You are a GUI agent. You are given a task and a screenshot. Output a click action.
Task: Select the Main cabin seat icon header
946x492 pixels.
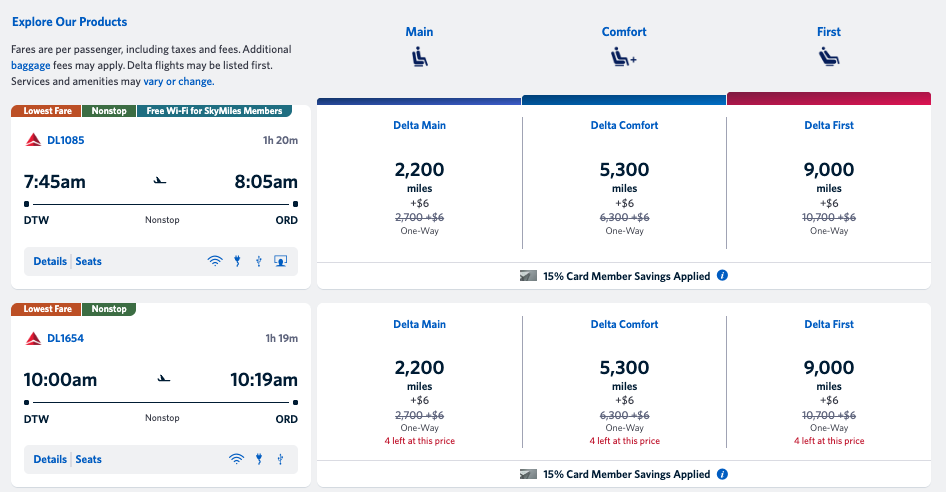tap(419, 57)
